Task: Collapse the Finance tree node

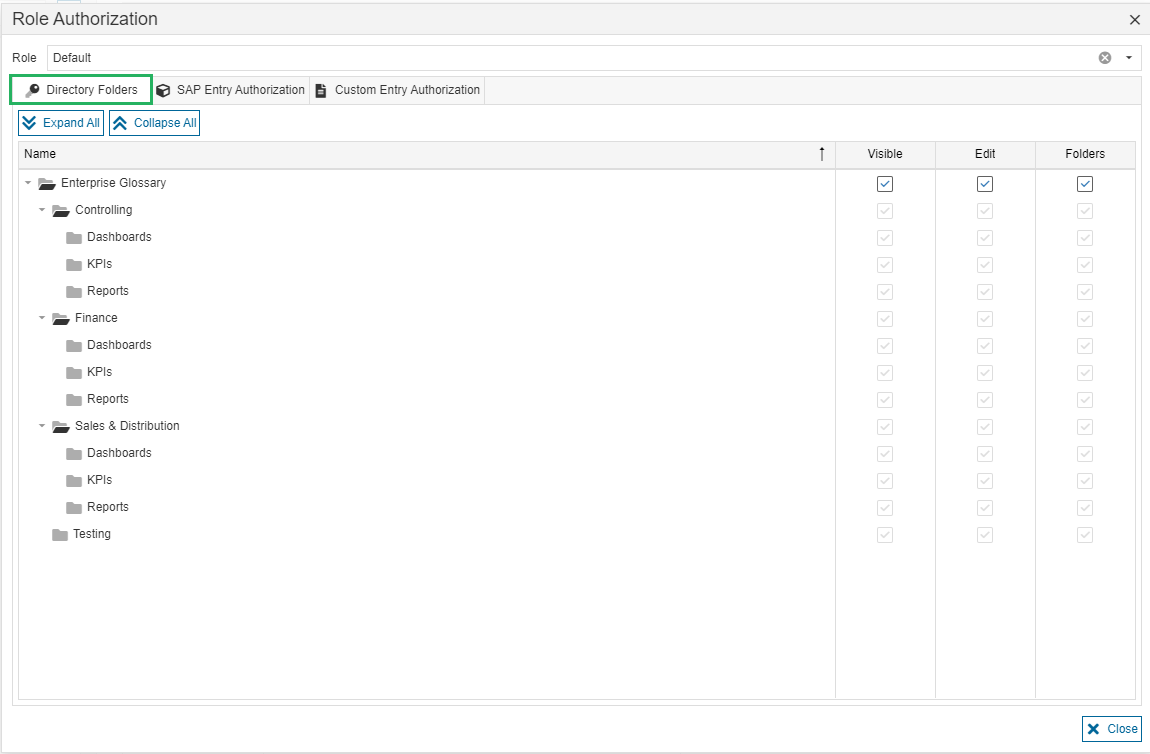Action: pos(42,318)
